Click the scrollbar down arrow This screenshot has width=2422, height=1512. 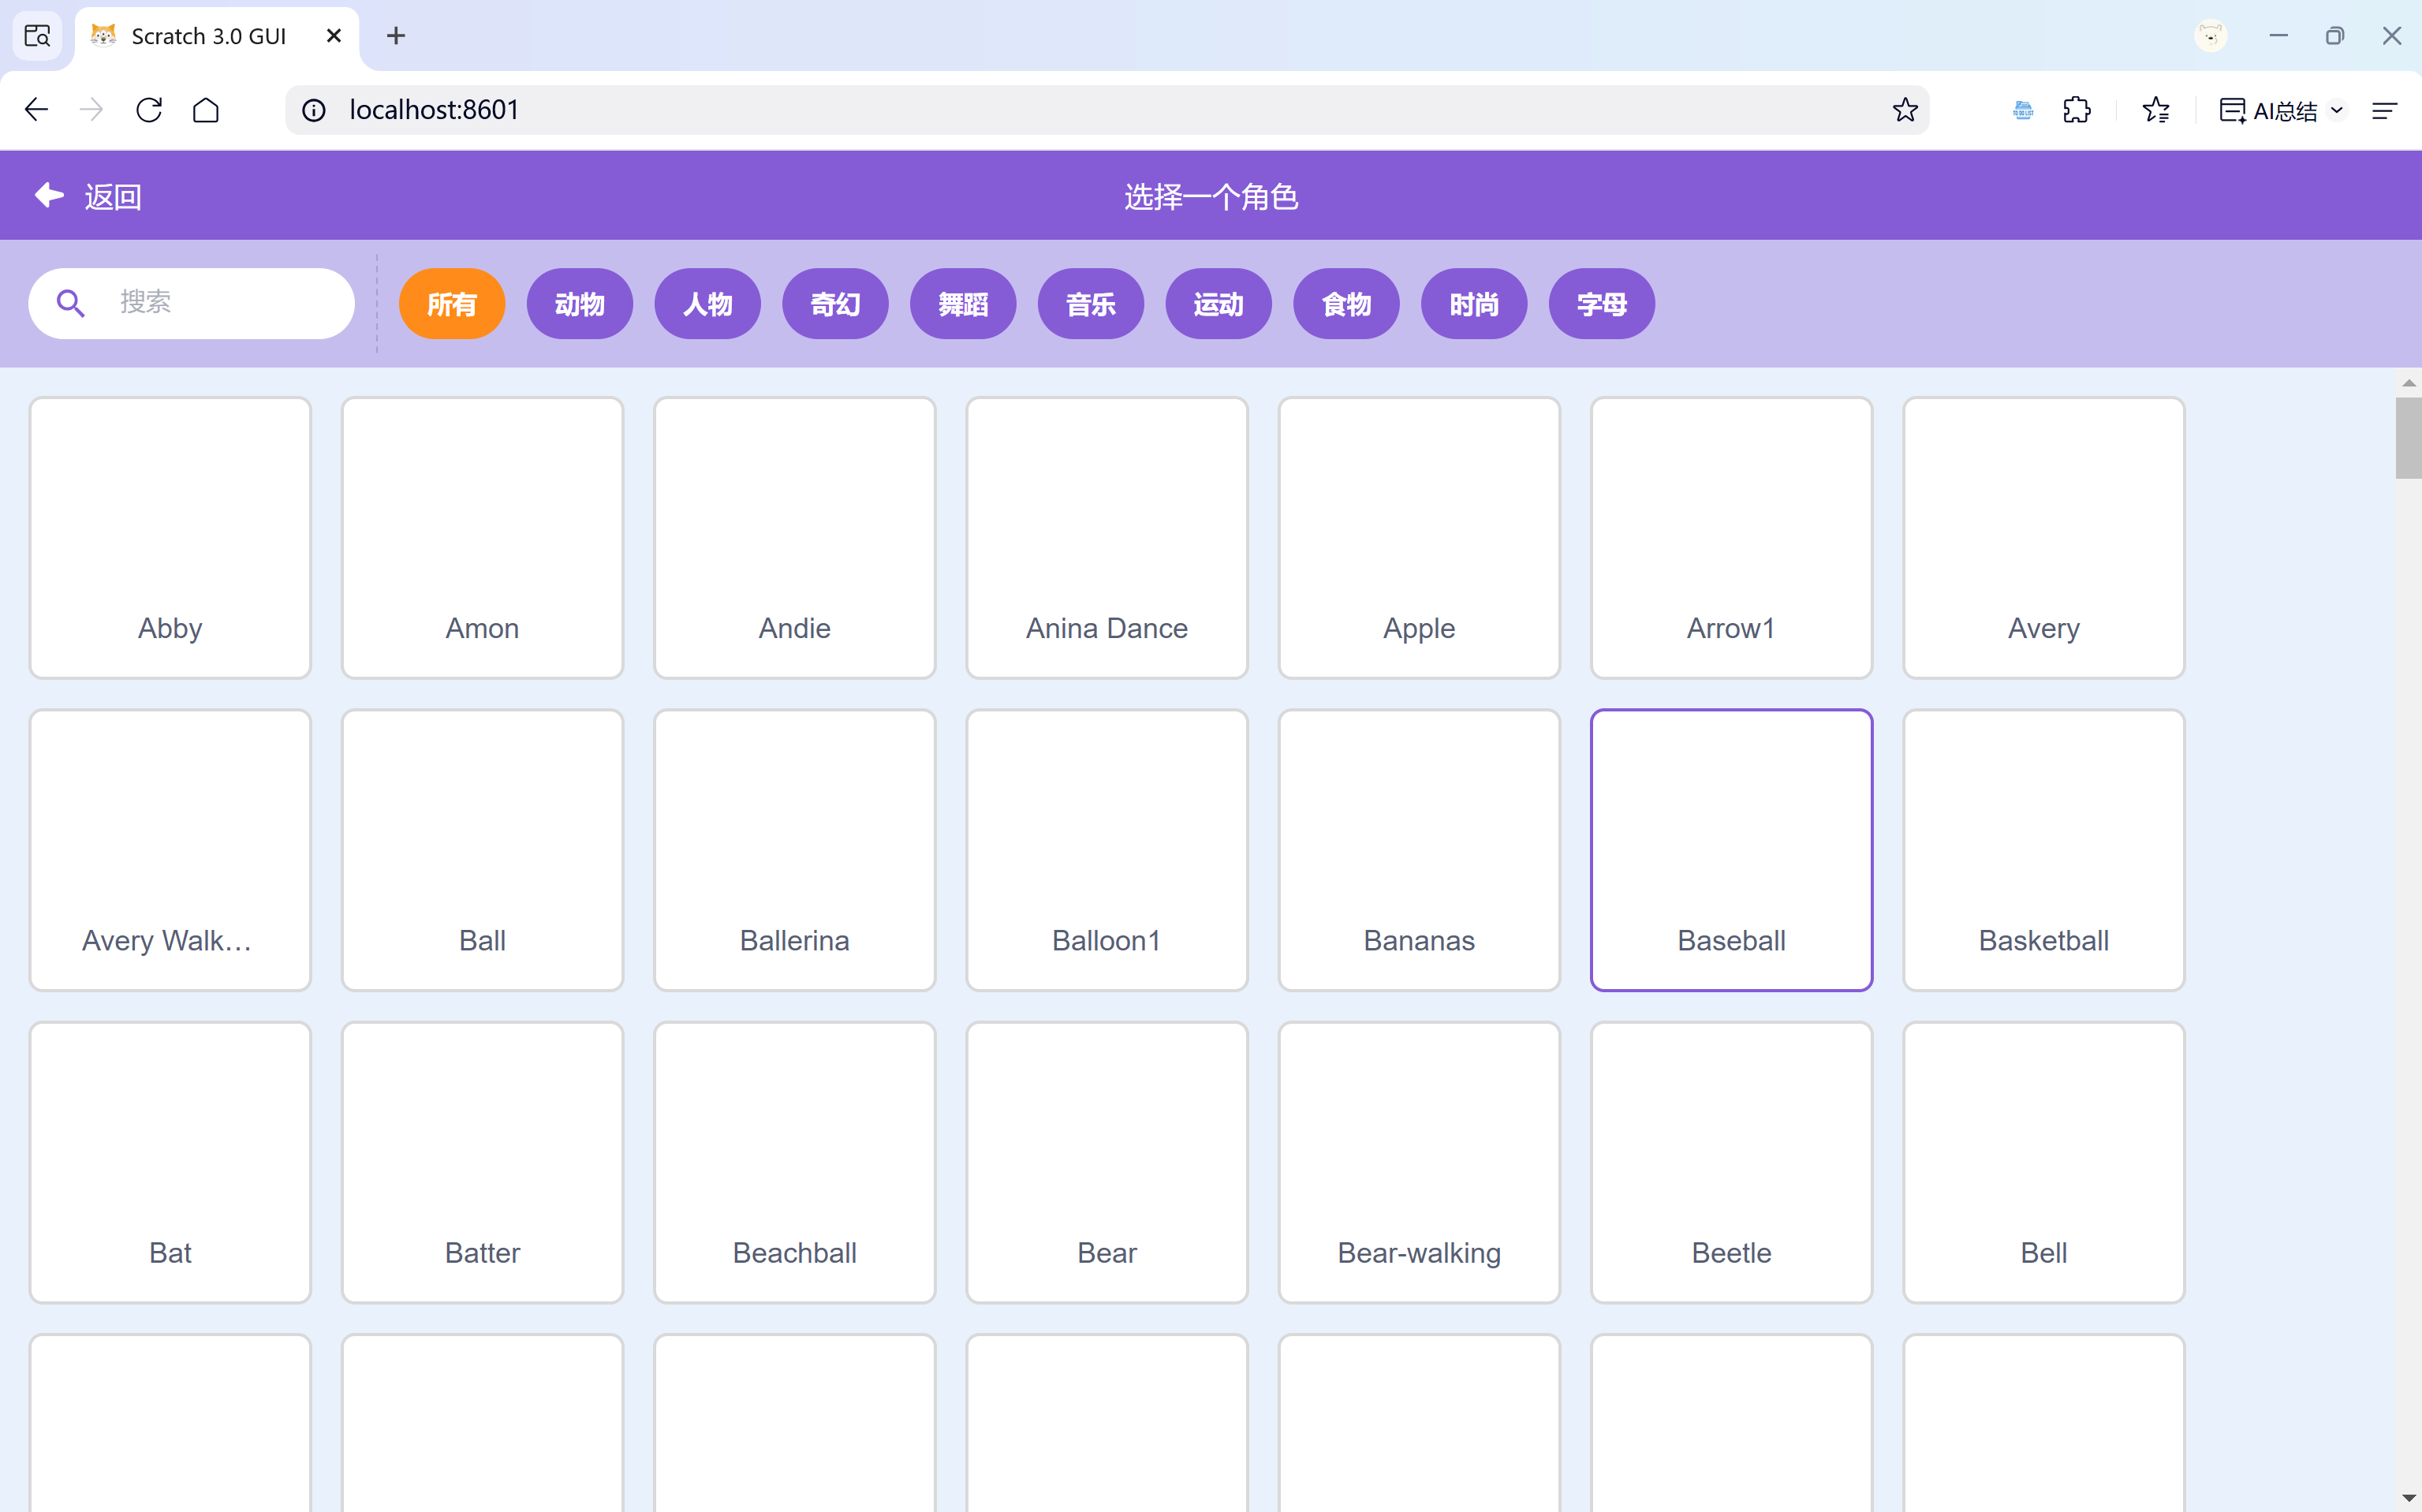click(2408, 1497)
